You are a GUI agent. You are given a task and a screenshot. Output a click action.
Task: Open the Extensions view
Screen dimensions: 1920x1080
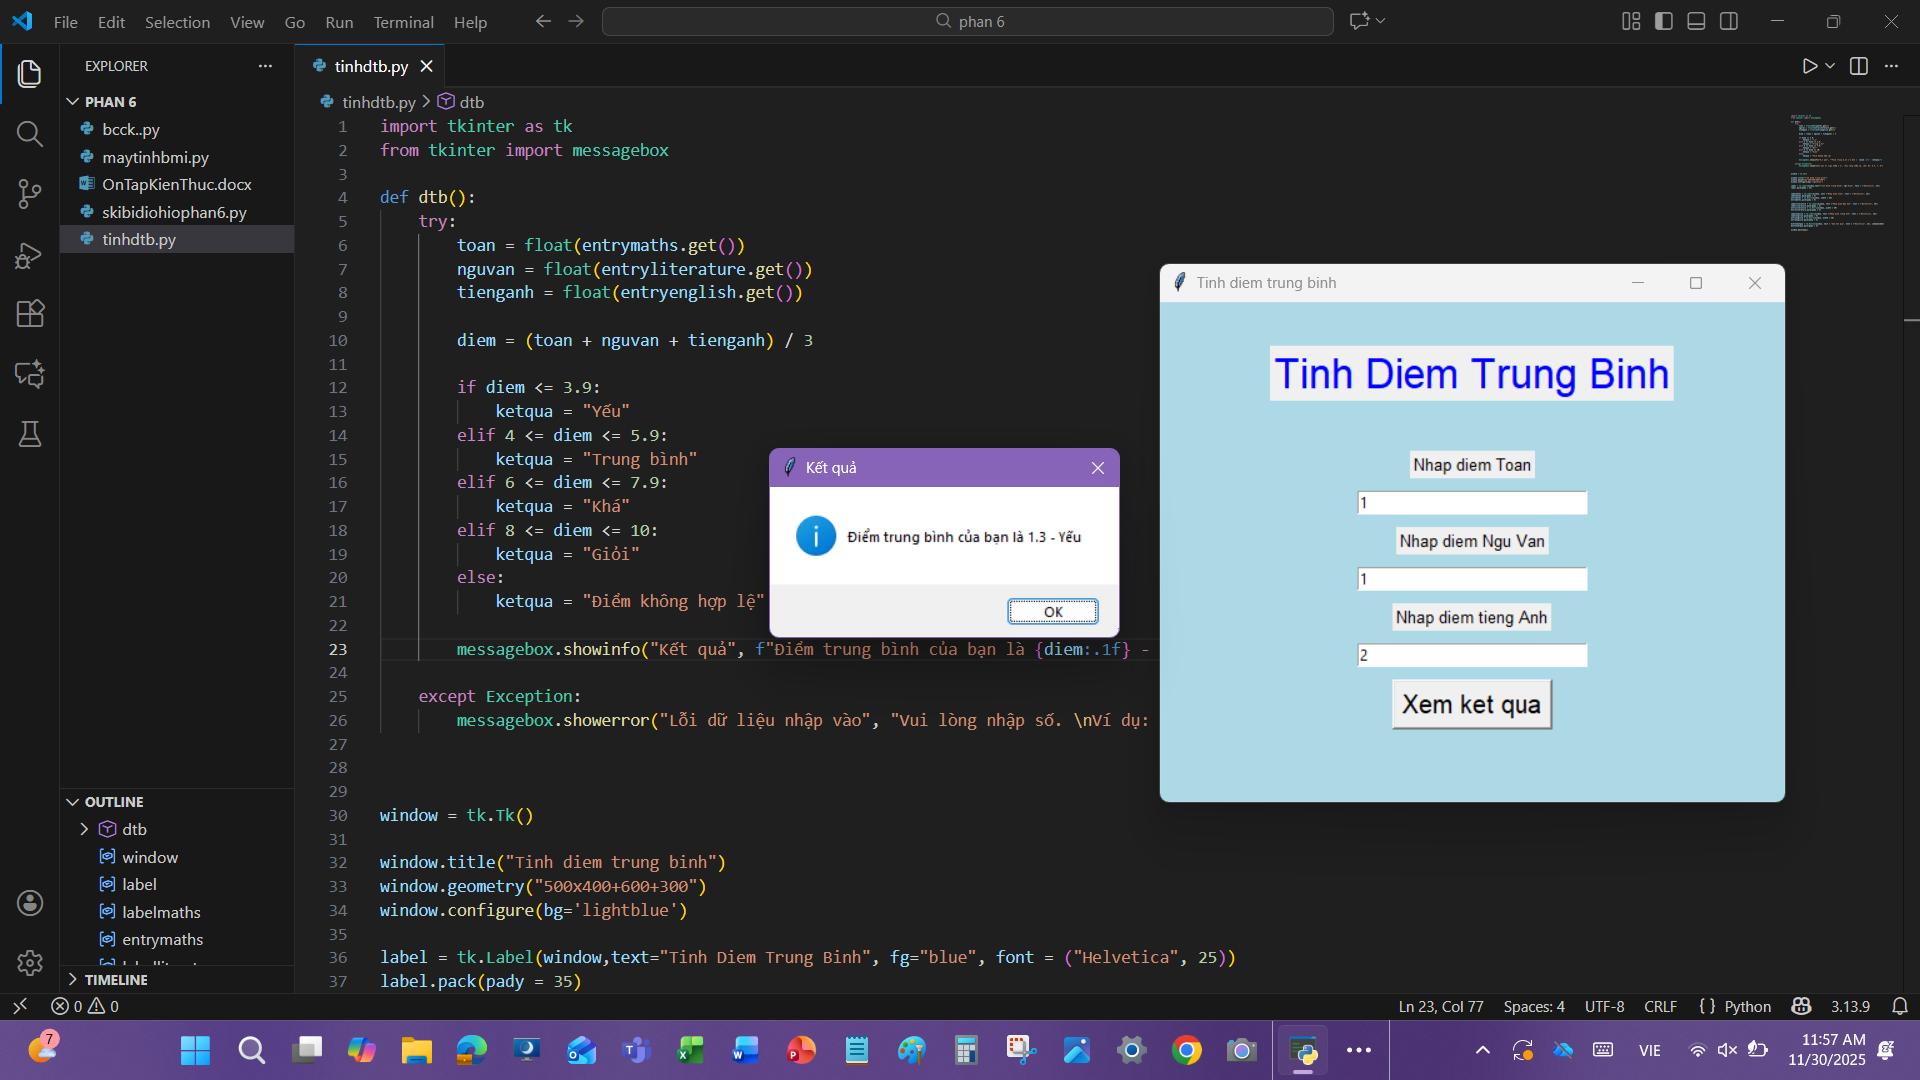(x=30, y=314)
